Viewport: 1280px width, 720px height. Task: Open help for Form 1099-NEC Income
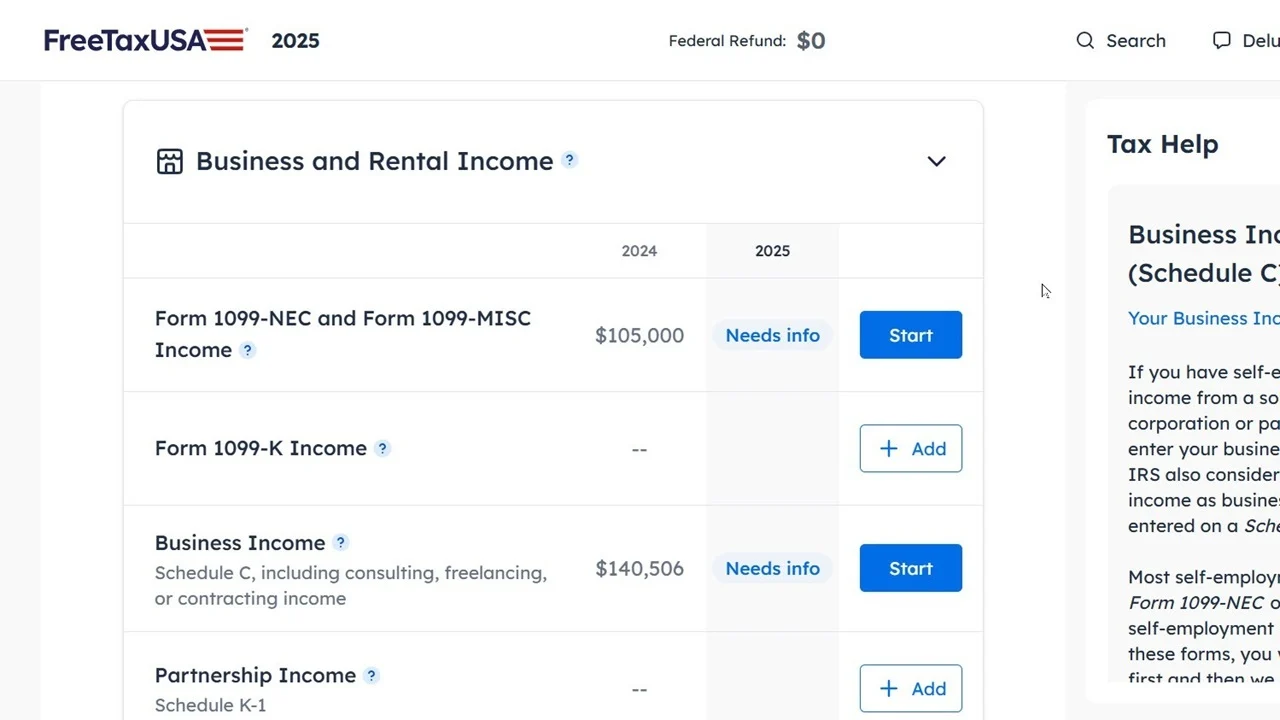[247, 351]
